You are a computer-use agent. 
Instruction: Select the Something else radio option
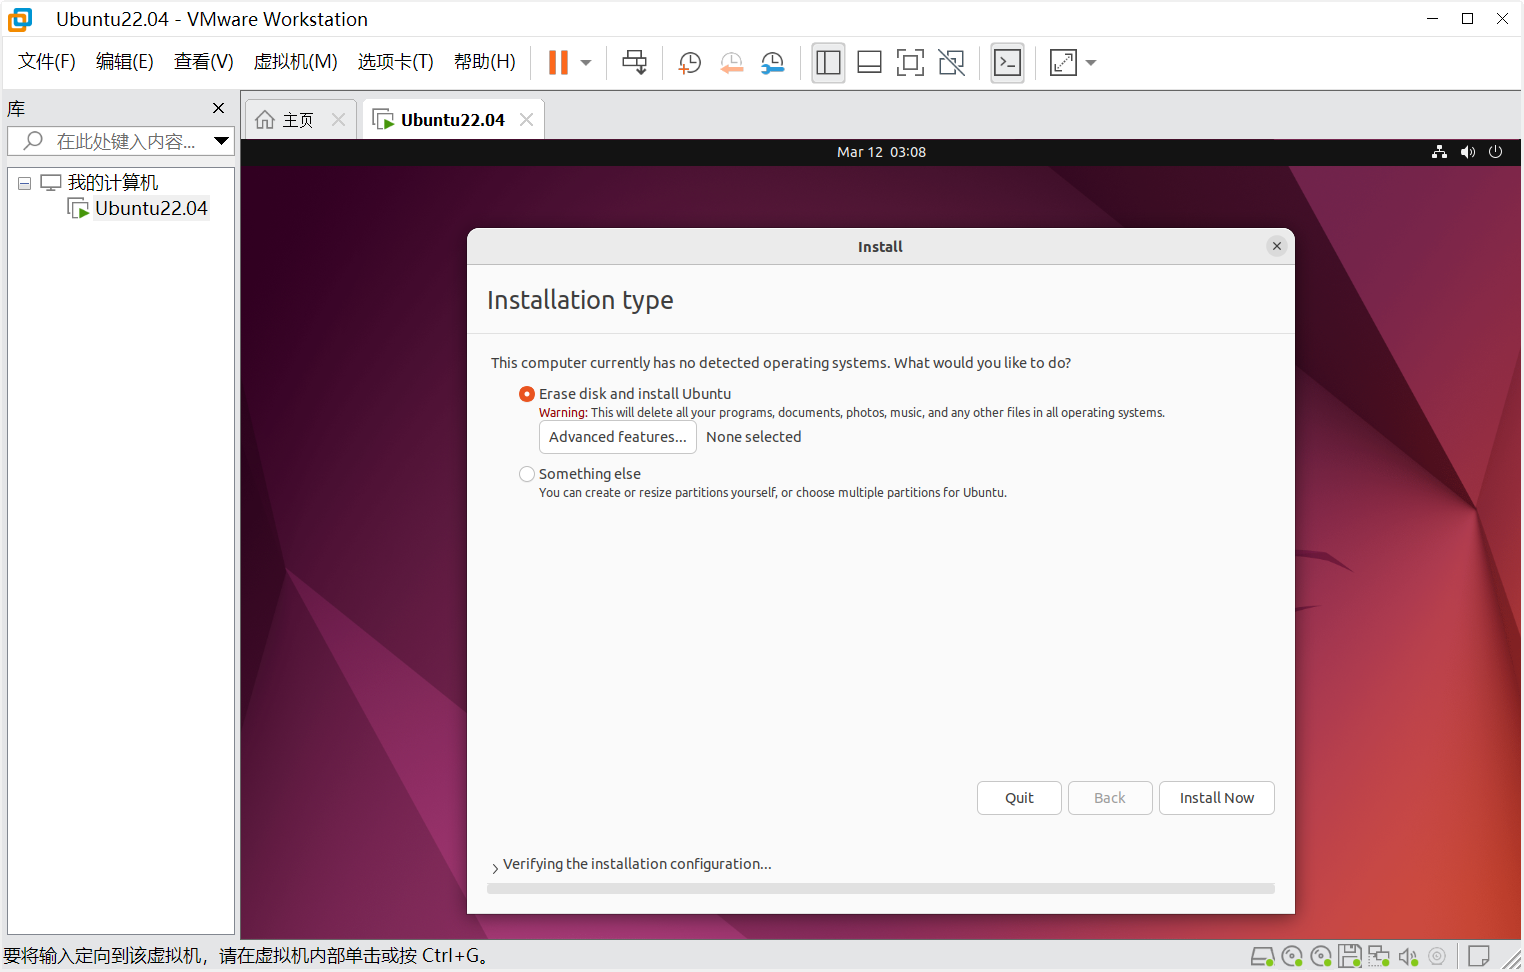[x=527, y=474]
